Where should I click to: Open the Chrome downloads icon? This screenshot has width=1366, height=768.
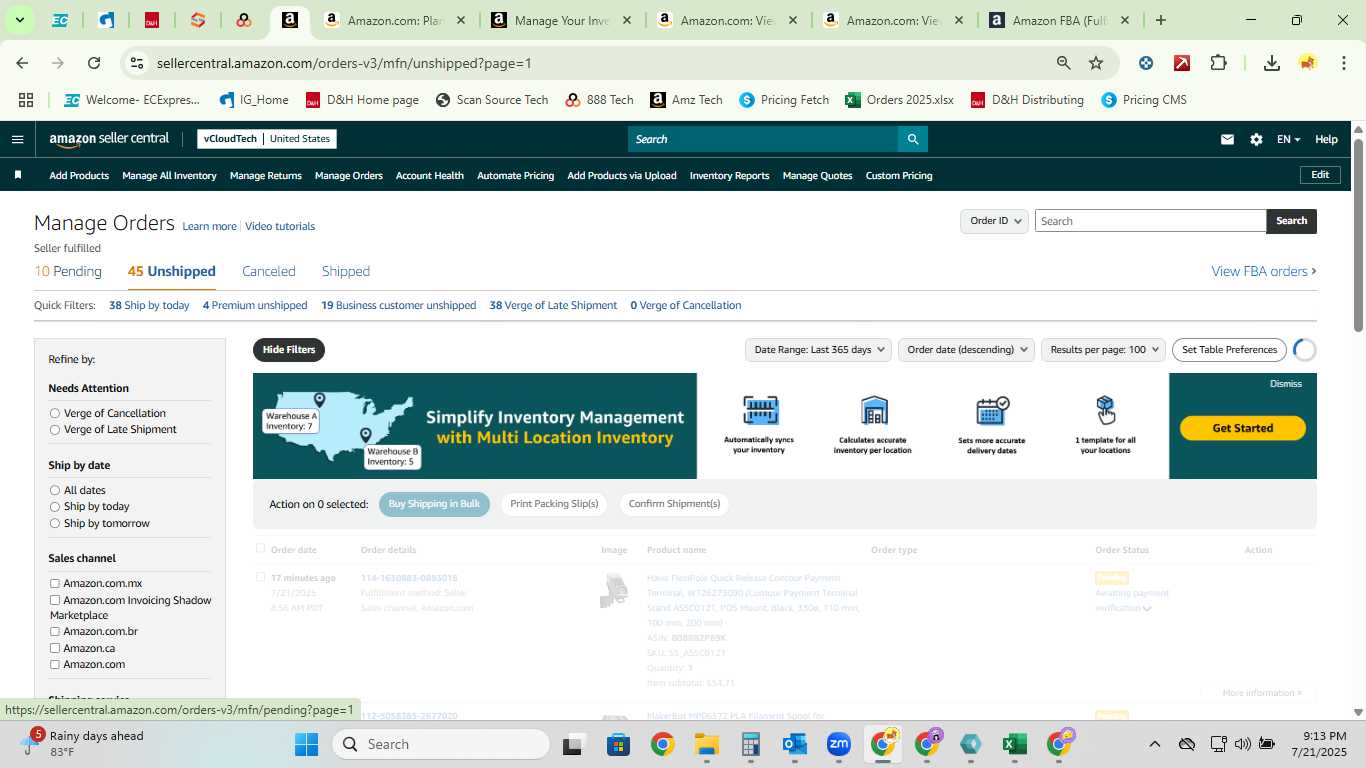(1272, 63)
